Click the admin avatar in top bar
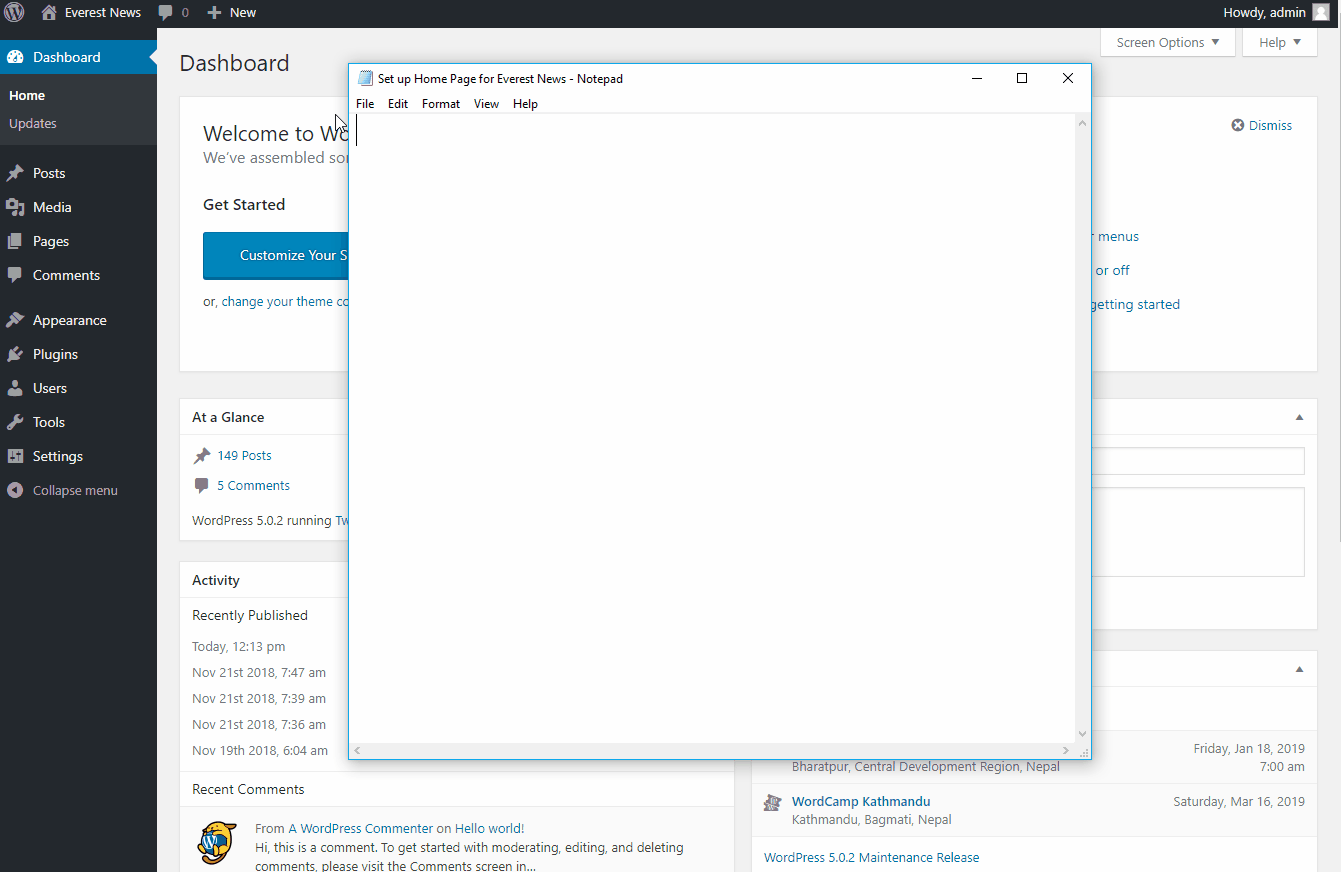This screenshot has width=1341, height=872. click(x=1321, y=13)
